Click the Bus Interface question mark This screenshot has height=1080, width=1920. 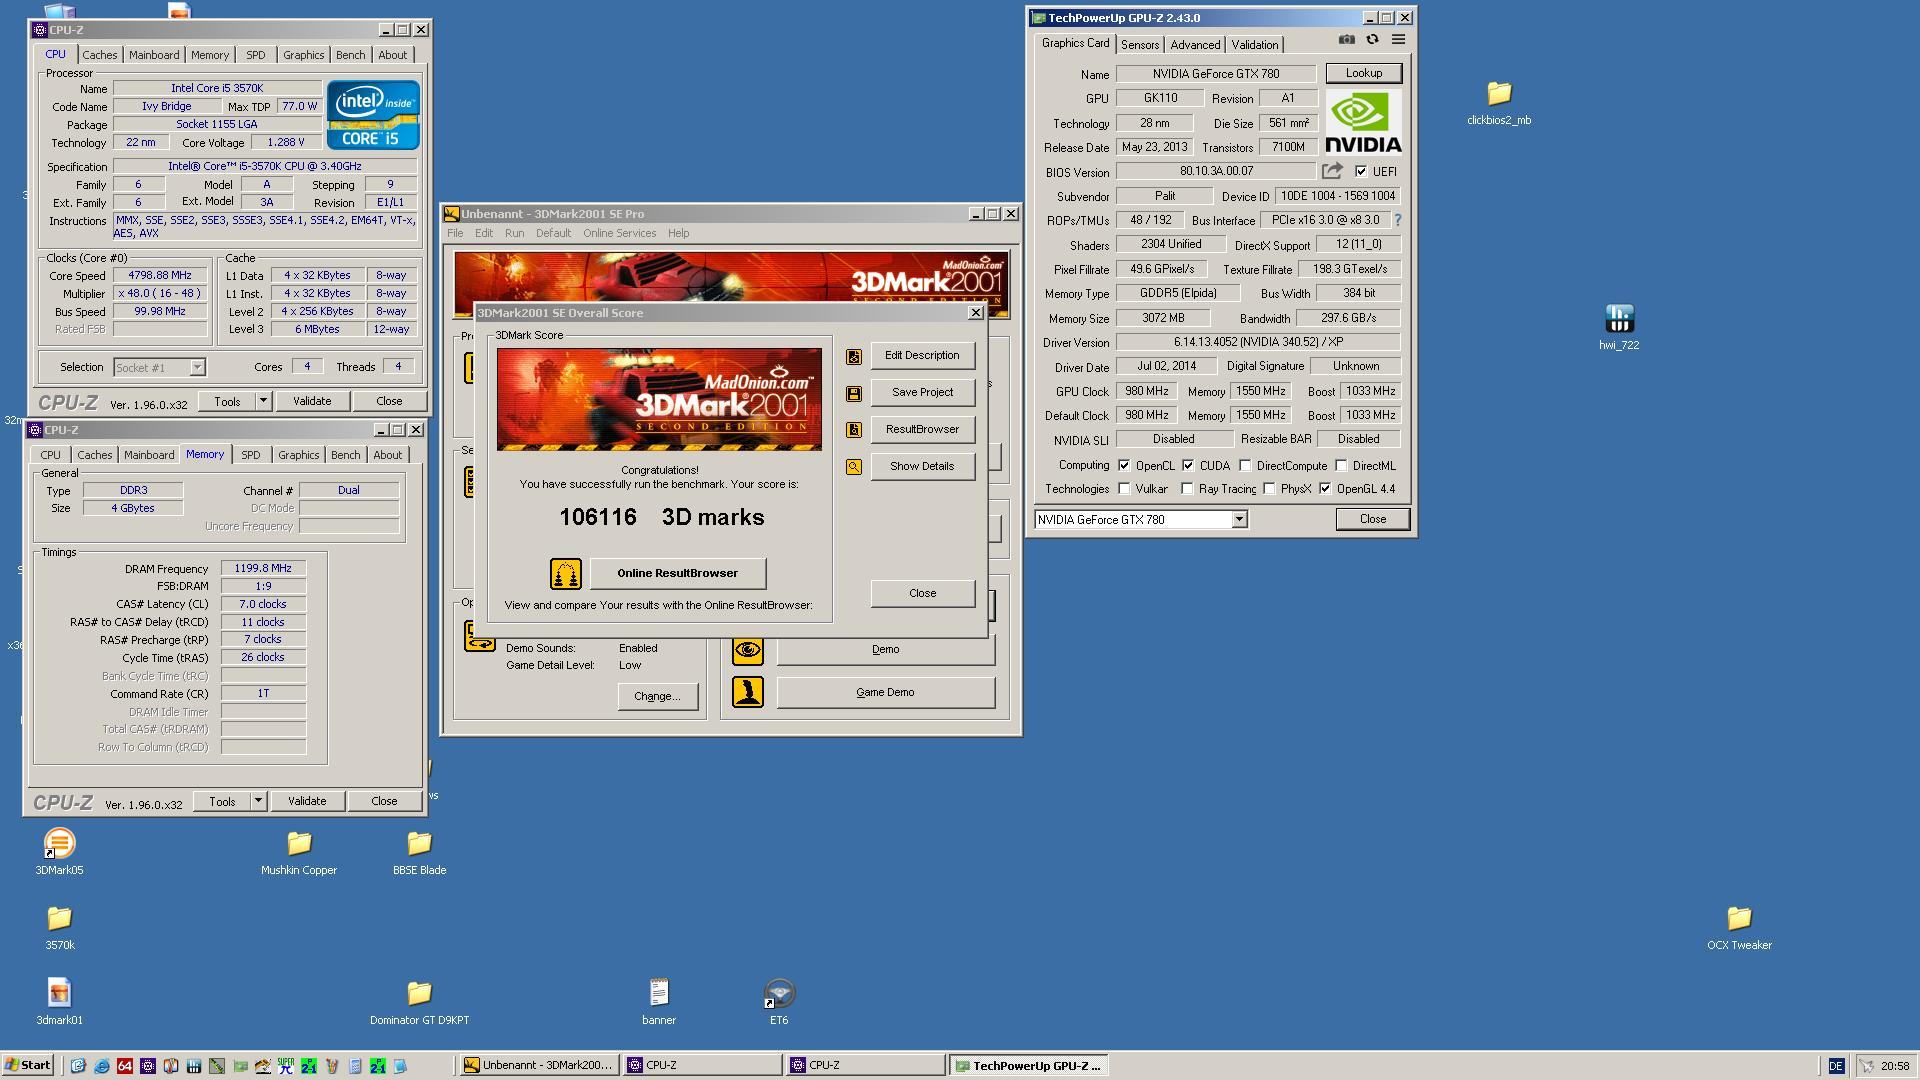[1397, 220]
